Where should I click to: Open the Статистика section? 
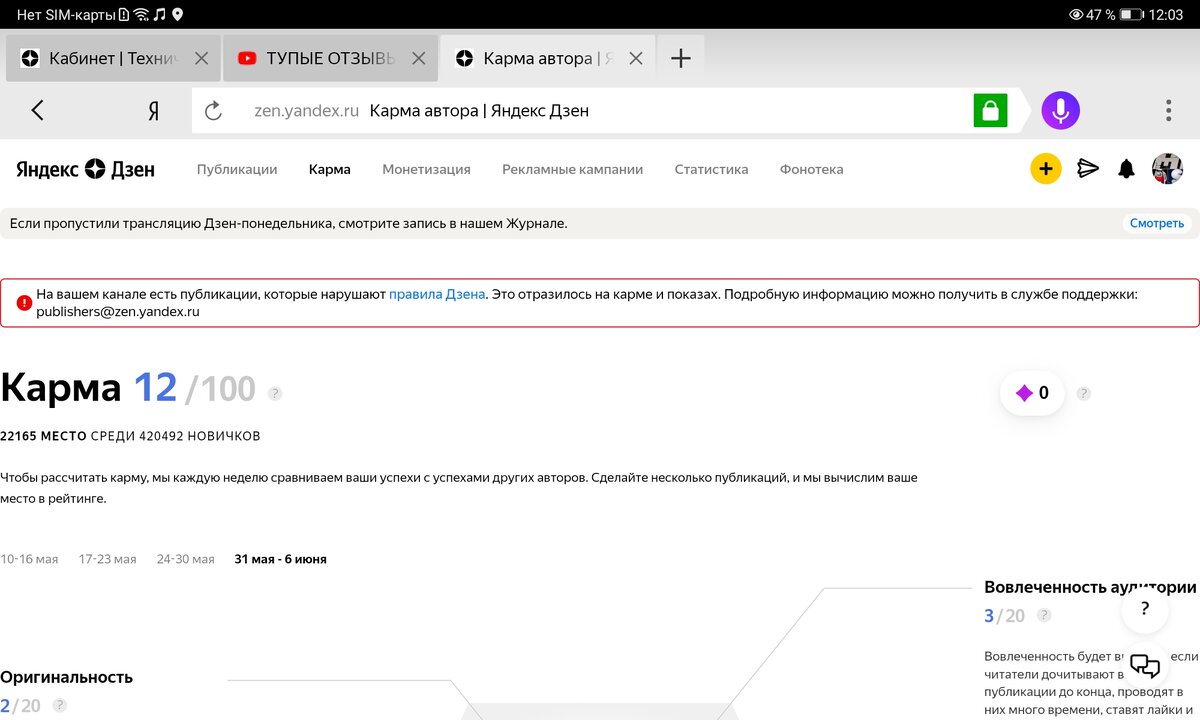tap(711, 169)
